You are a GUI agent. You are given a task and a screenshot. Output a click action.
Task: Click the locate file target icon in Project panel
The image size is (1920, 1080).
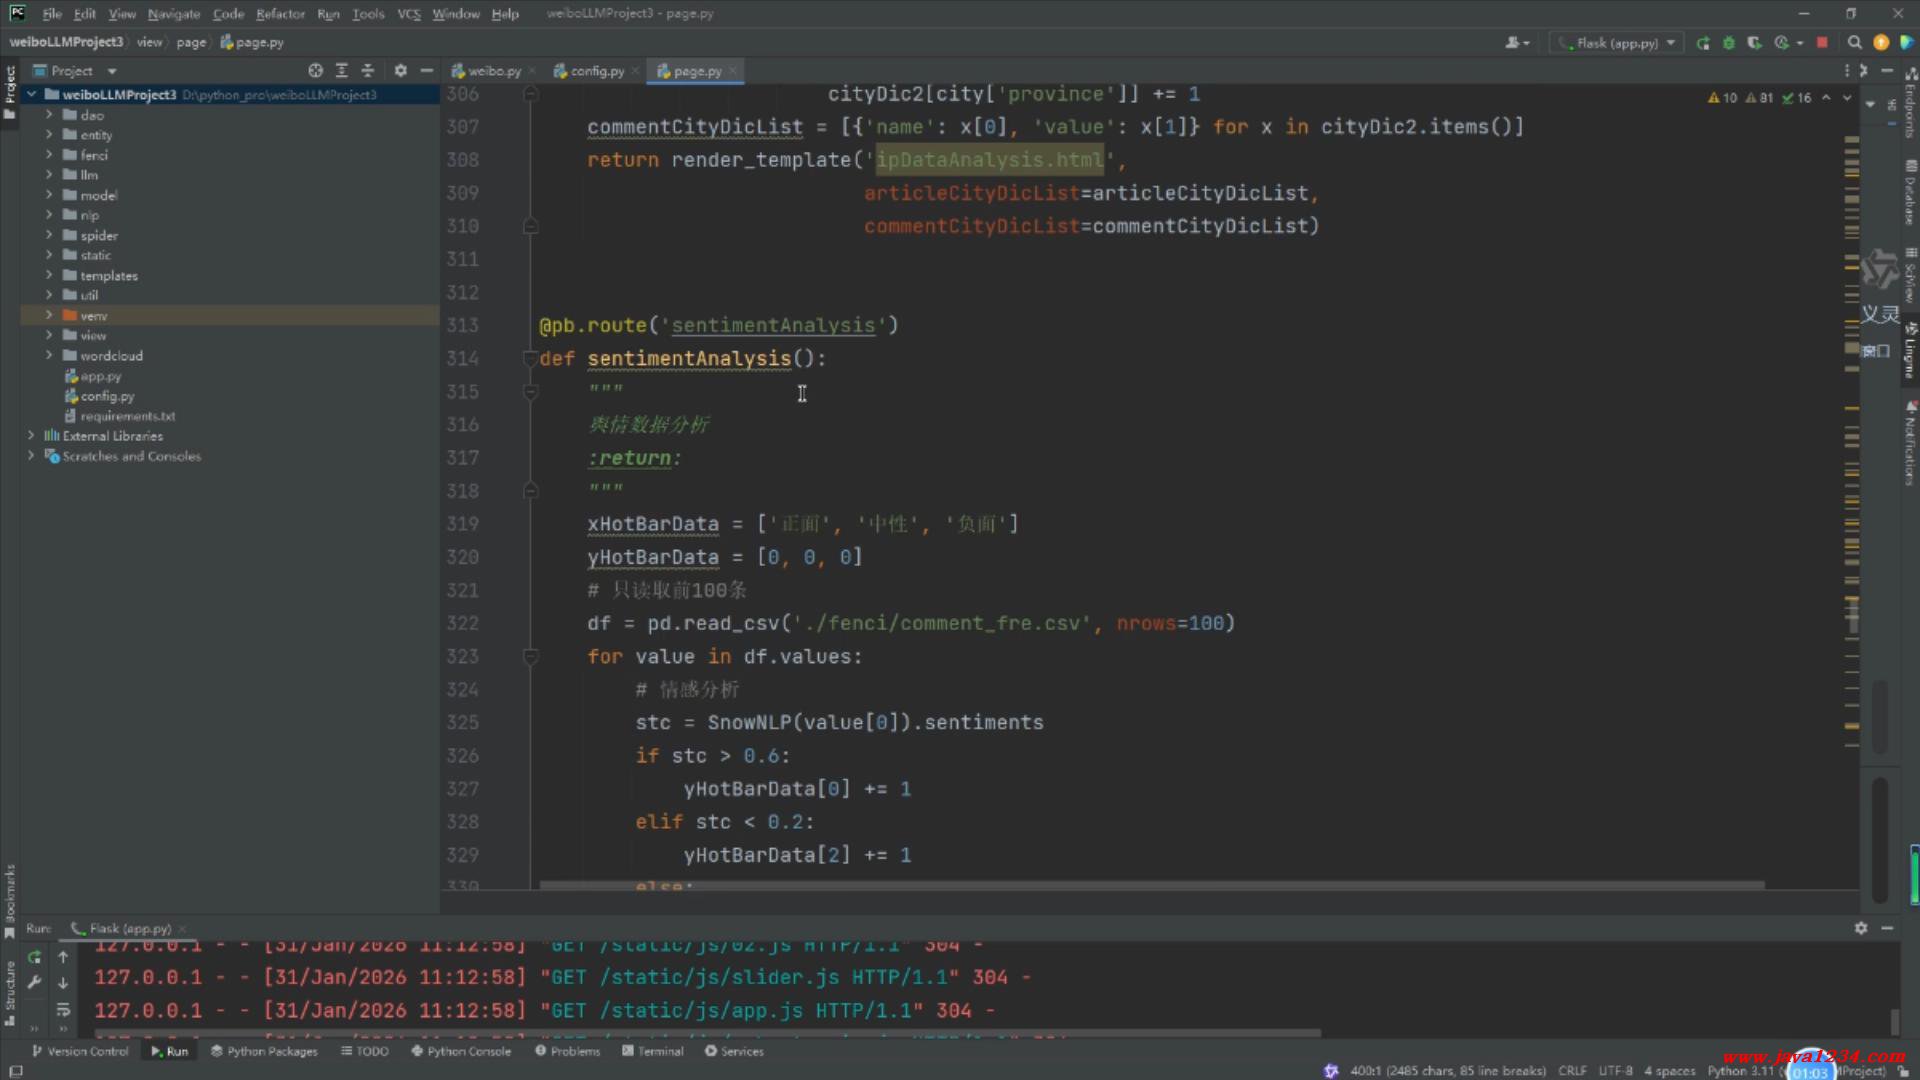(315, 71)
